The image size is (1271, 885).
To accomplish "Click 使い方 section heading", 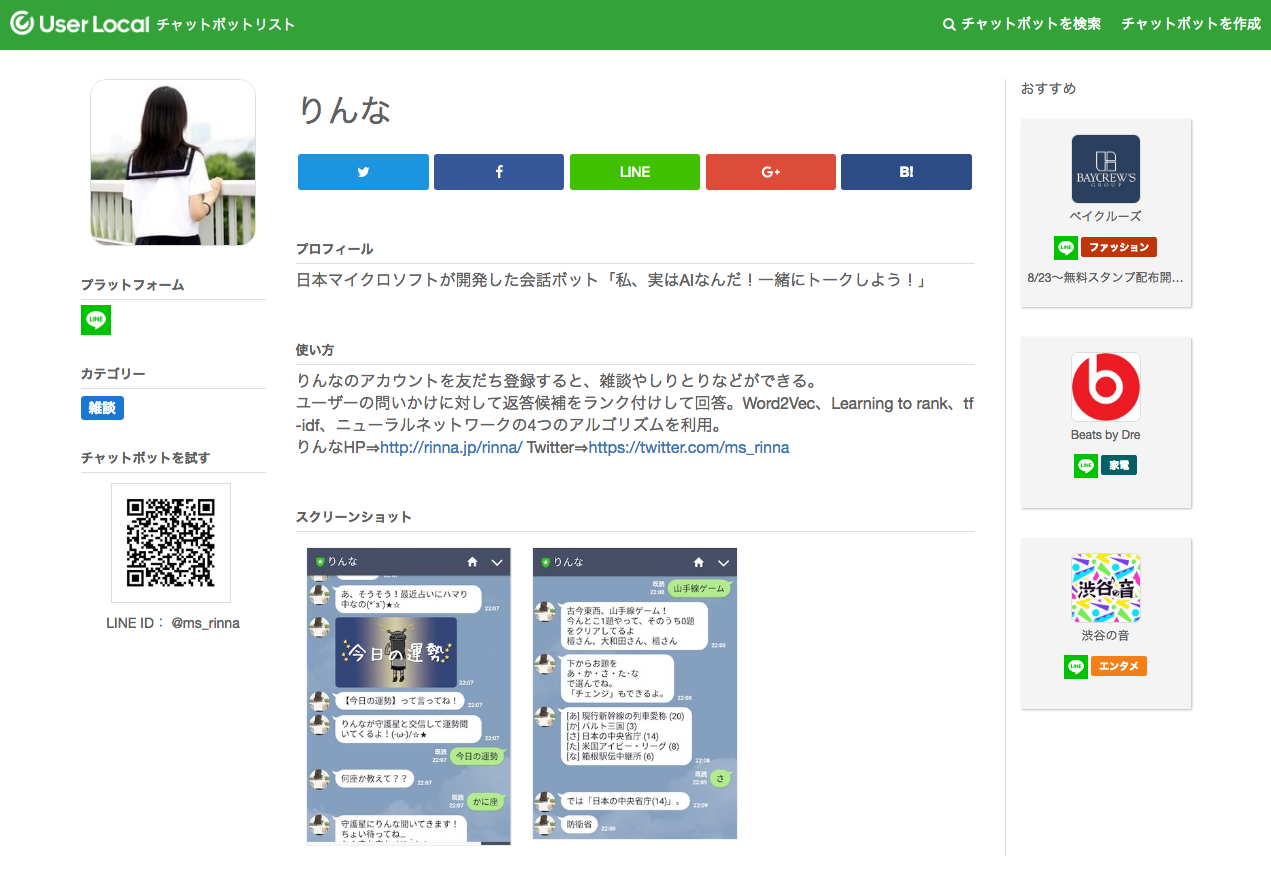I will click(315, 350).
